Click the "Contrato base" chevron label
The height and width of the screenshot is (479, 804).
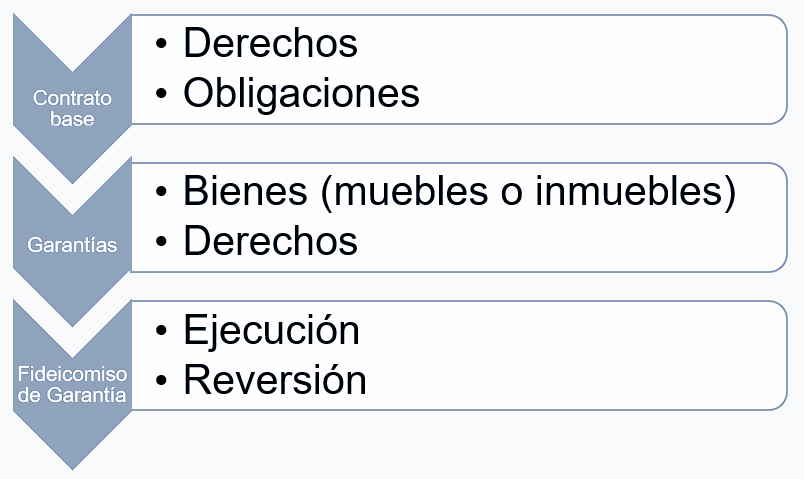pos(72,108)
